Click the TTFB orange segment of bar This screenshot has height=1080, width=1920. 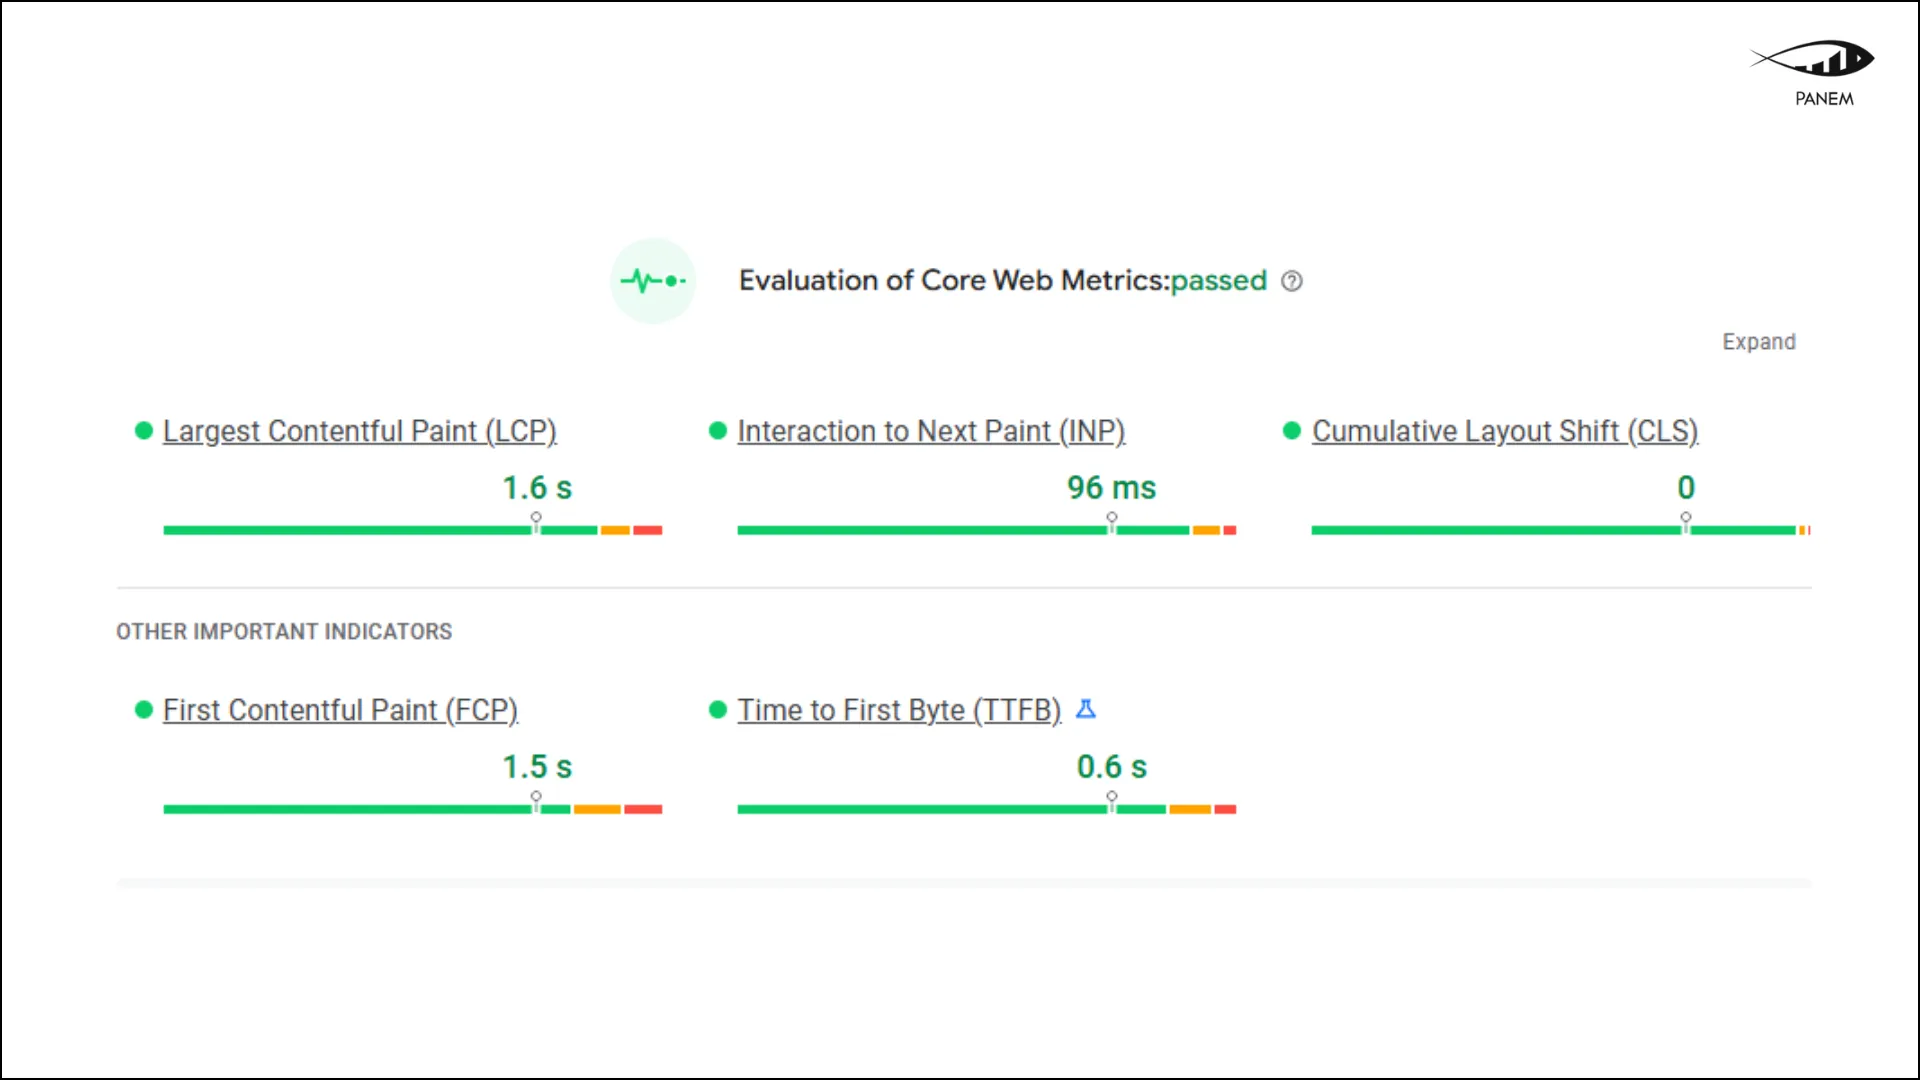(x=1190, y=809)
